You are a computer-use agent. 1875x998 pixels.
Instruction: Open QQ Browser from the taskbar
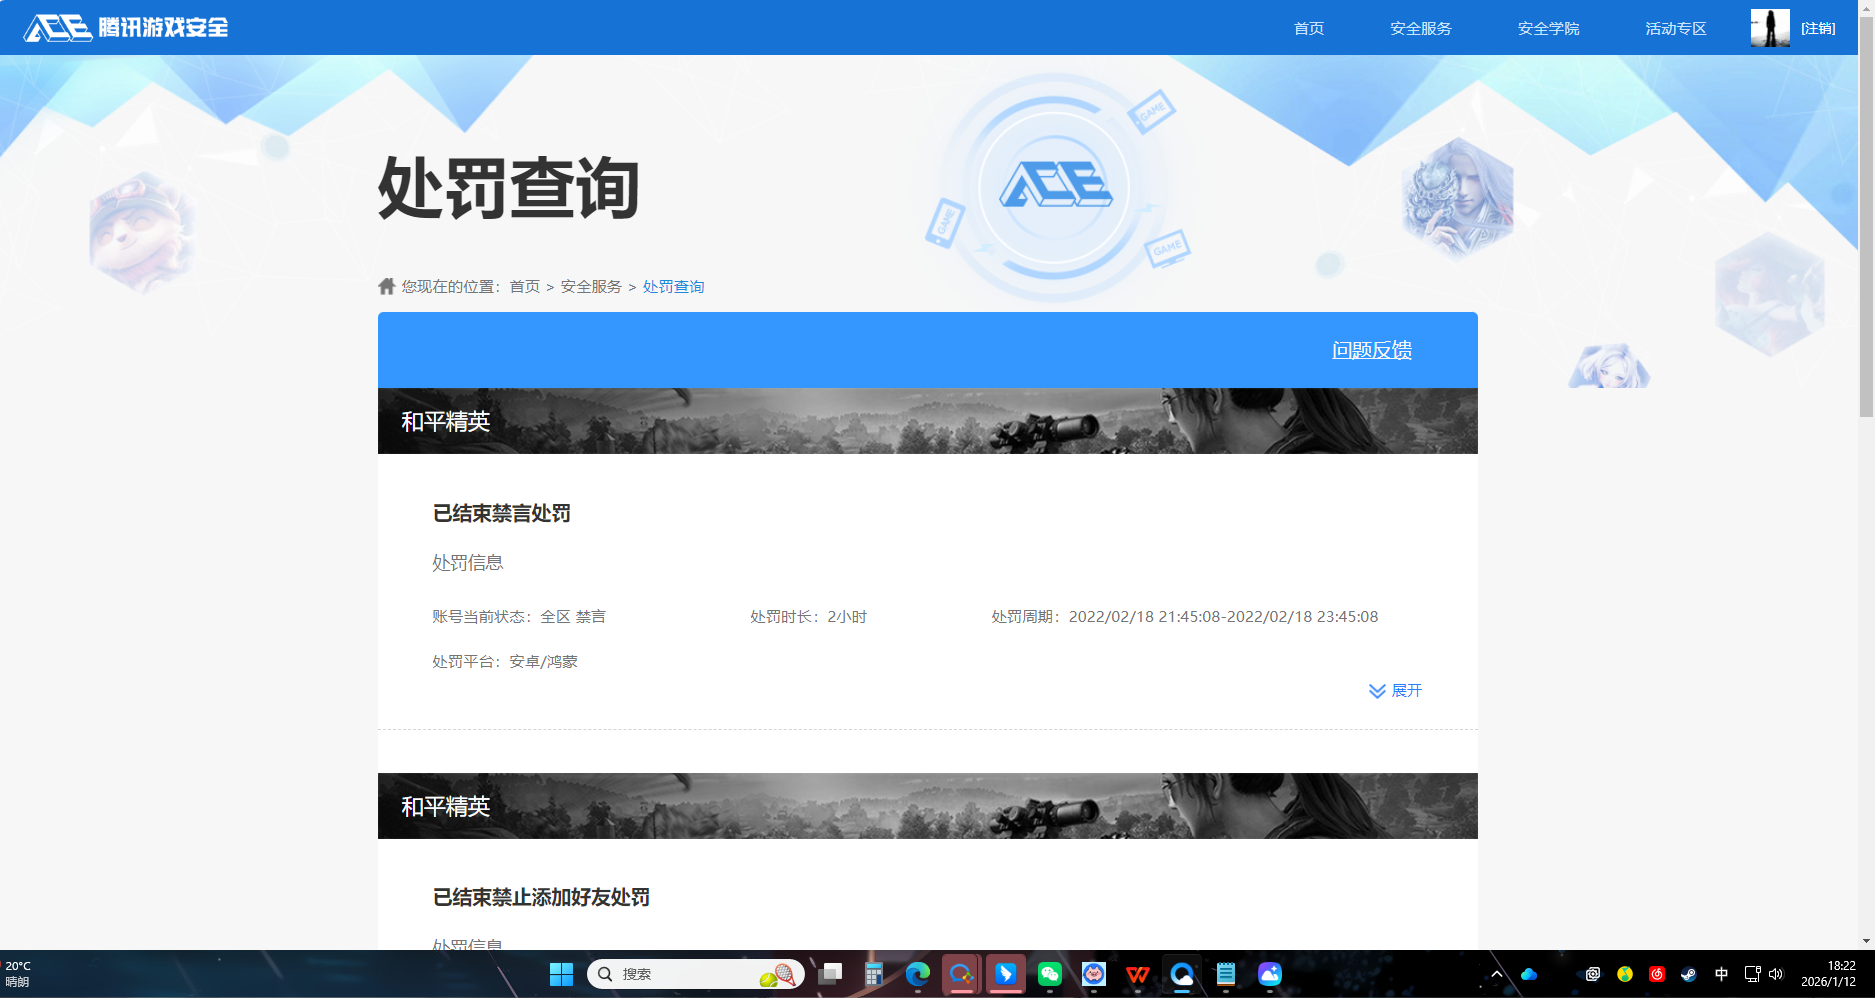(1182, 973)
